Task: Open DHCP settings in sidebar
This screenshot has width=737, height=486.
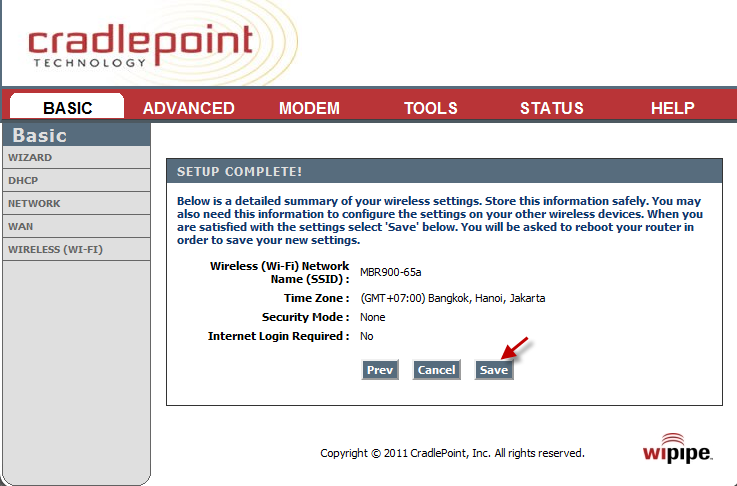Action: pos(77,180)
